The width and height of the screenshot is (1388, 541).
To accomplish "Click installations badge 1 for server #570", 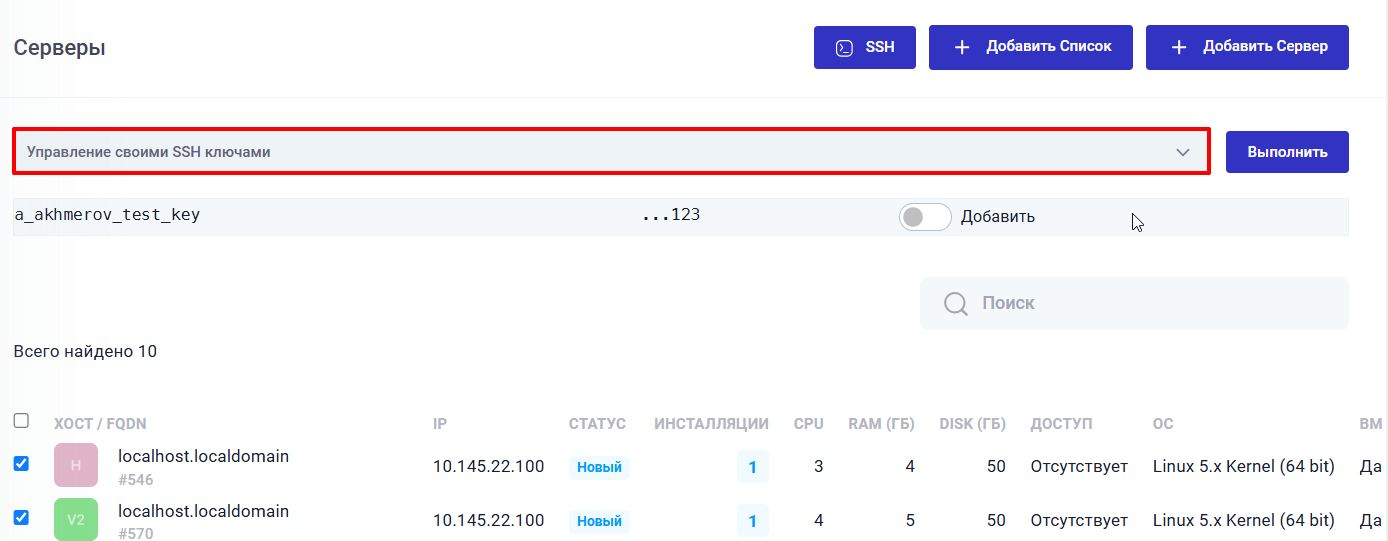I will (x=753, y=521).
